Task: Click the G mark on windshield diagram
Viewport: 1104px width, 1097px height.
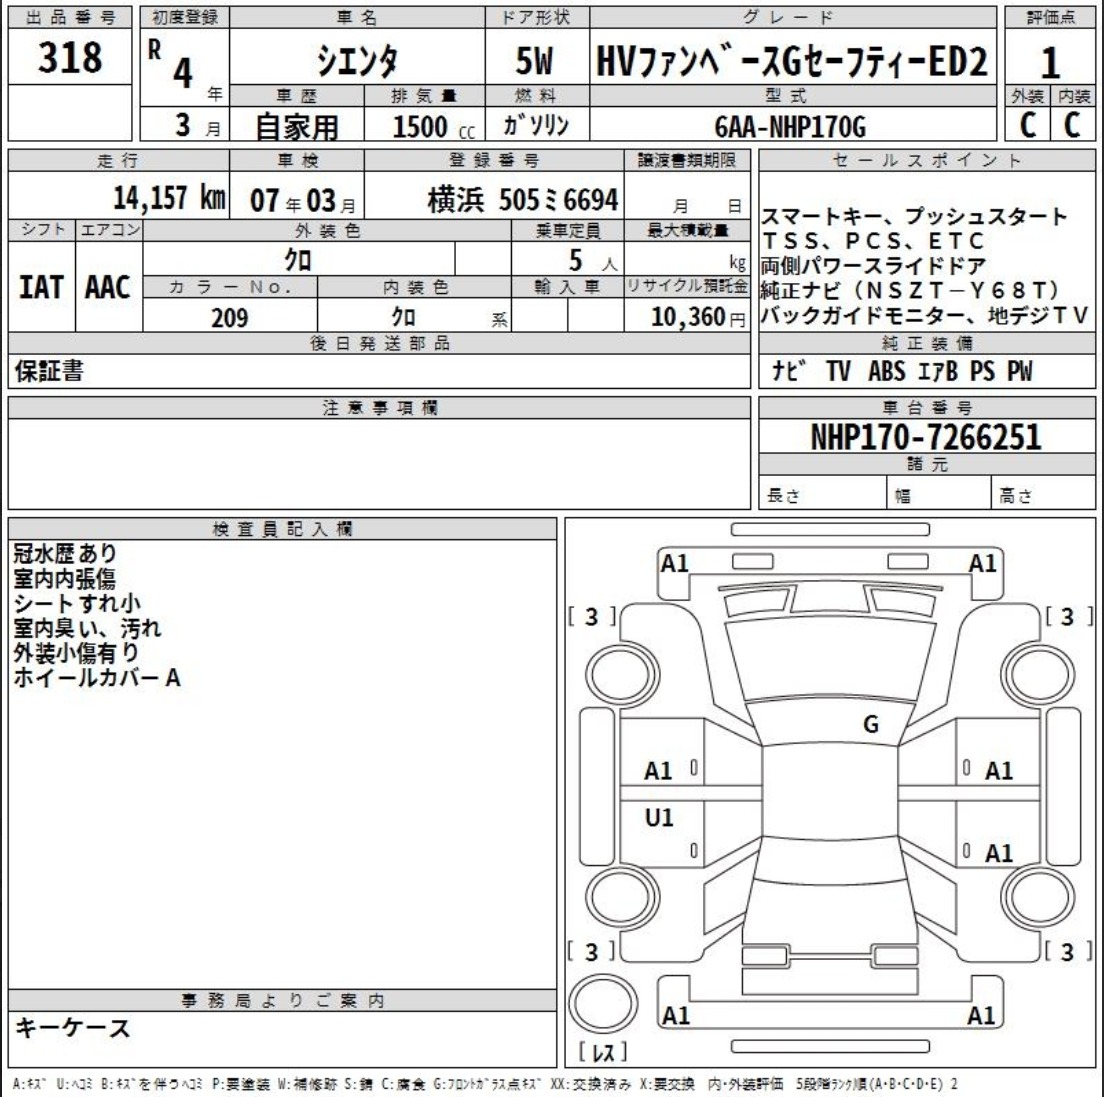Action: pyautogui.click(x=871, y=724)
